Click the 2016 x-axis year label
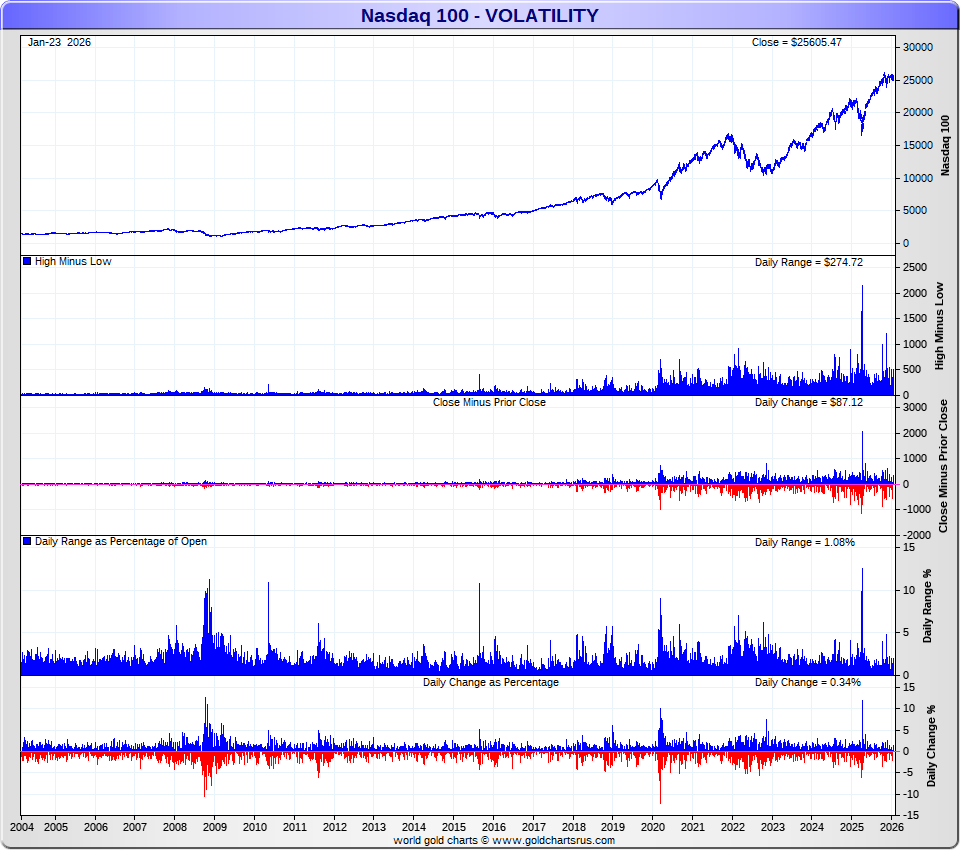960x850 pixels. tap(493, 827)
